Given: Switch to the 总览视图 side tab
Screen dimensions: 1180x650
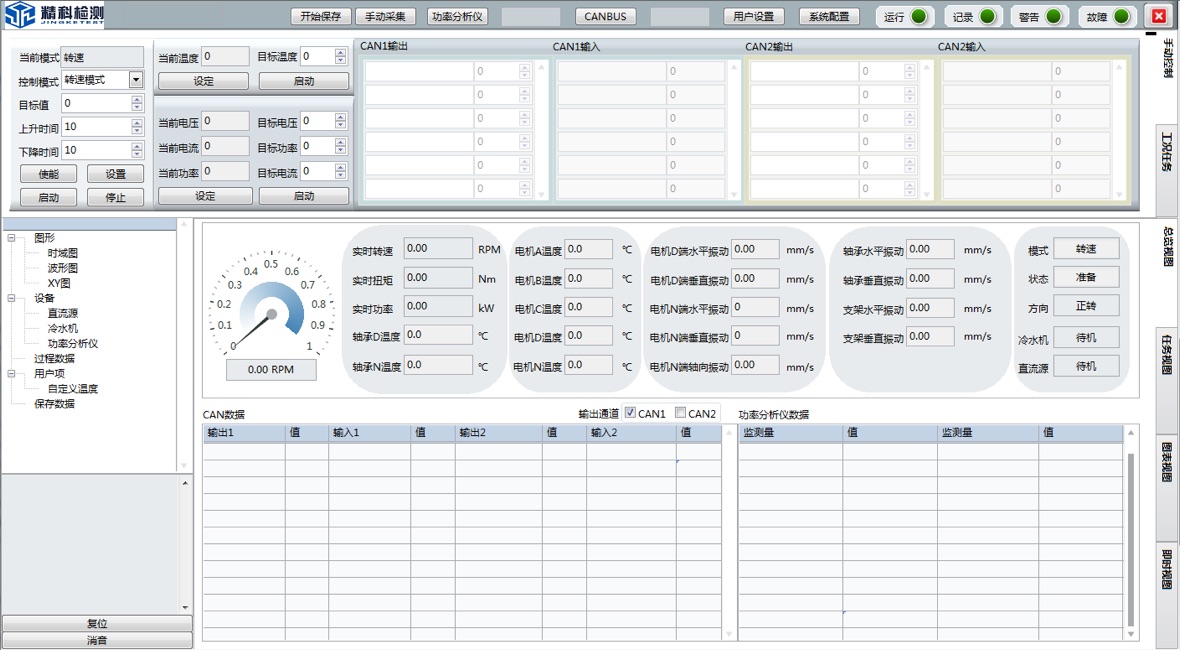Looking at the screenshot, I should pos(1168,240).
